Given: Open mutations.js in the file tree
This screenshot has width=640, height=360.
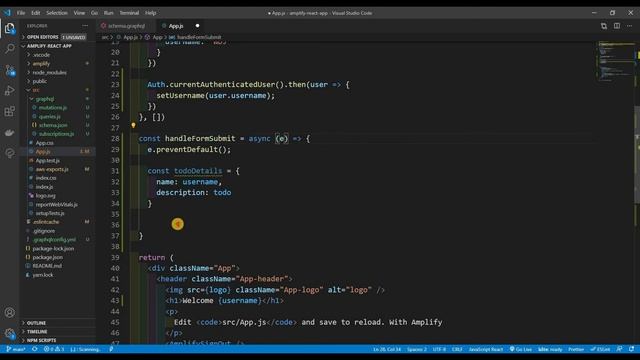Looking at the screenshot, I should (53, 108).
